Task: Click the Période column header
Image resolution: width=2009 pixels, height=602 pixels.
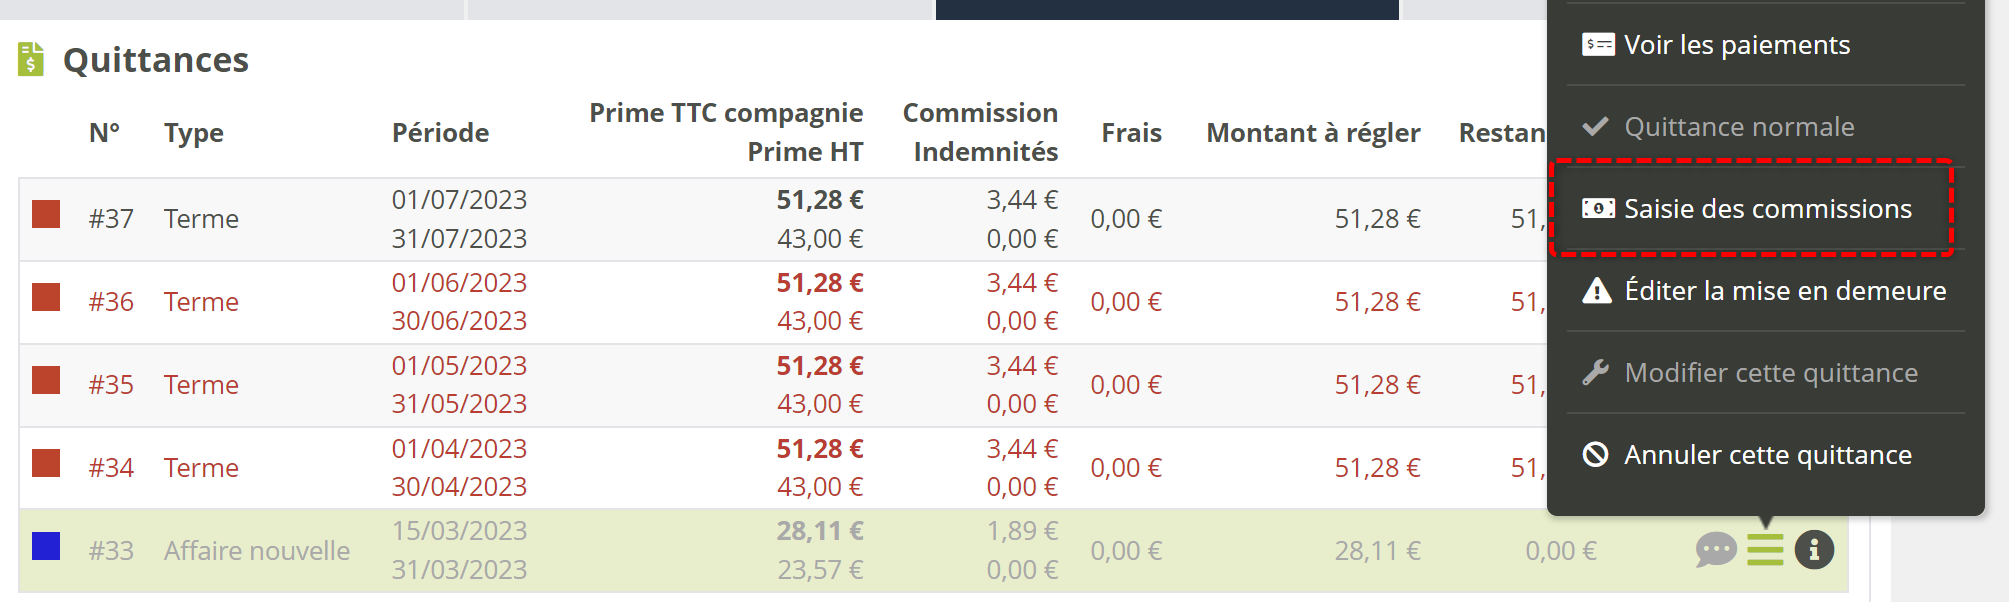Action: (440, 133)
